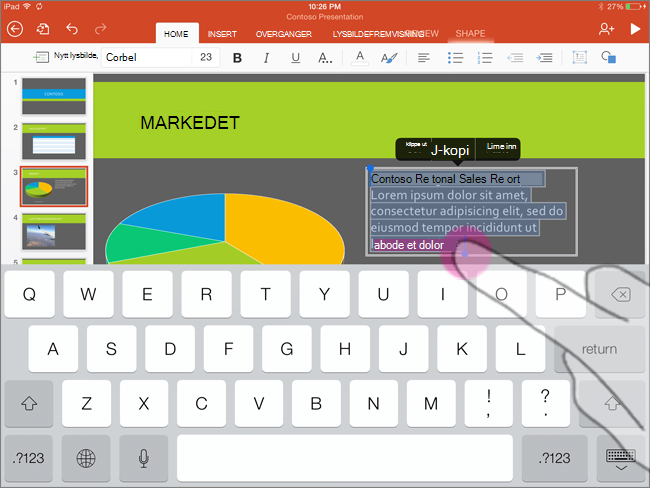Tap the back arrow icon
This screenshot has width=650, height=488.
[15, 29]
